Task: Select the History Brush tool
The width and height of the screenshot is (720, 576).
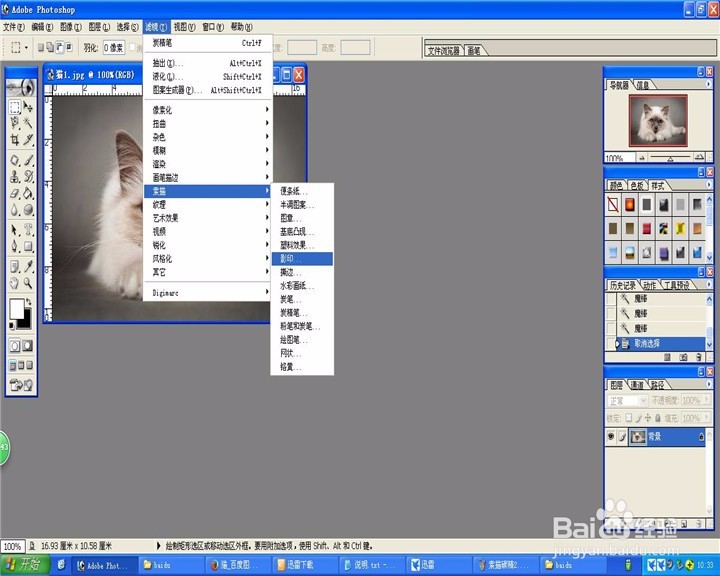Action: tap(28, 176)
